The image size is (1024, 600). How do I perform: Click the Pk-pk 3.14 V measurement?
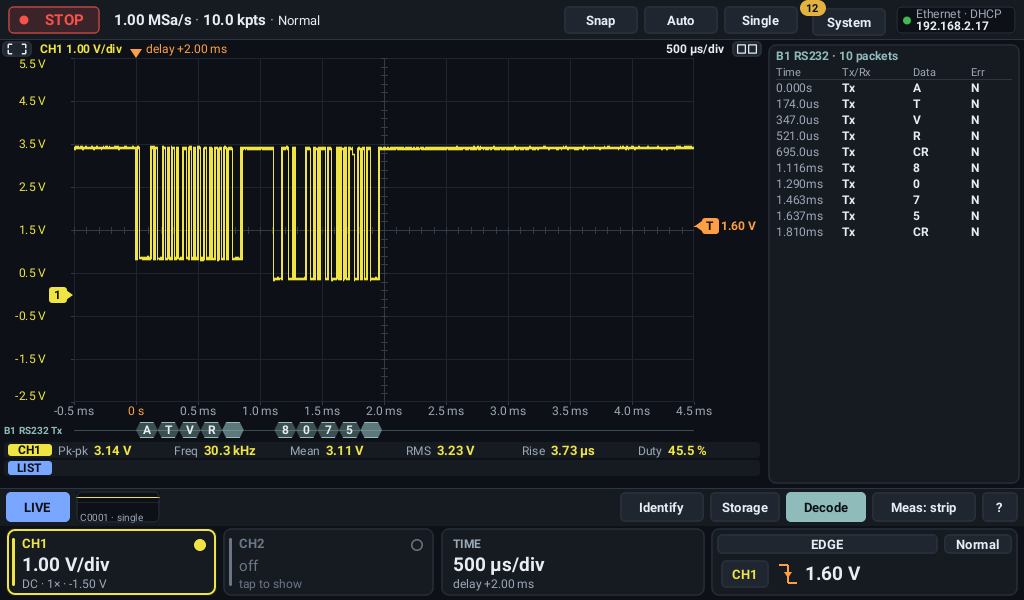(95, 450)
